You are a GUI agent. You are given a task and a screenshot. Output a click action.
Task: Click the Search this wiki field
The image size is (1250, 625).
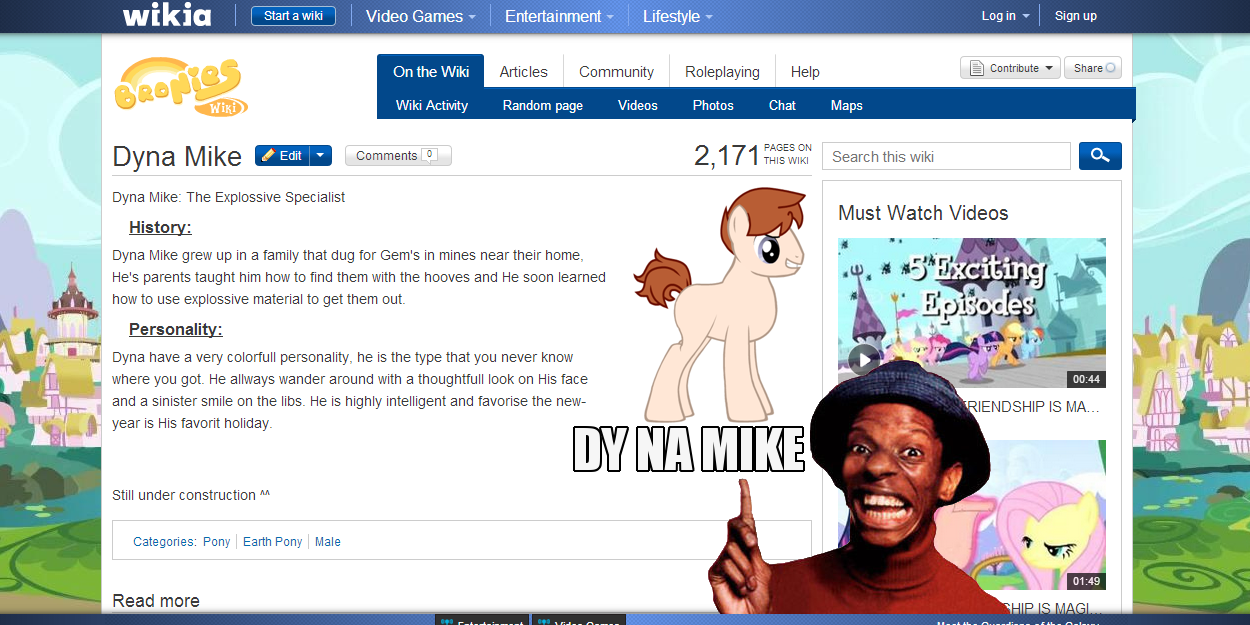945,156
